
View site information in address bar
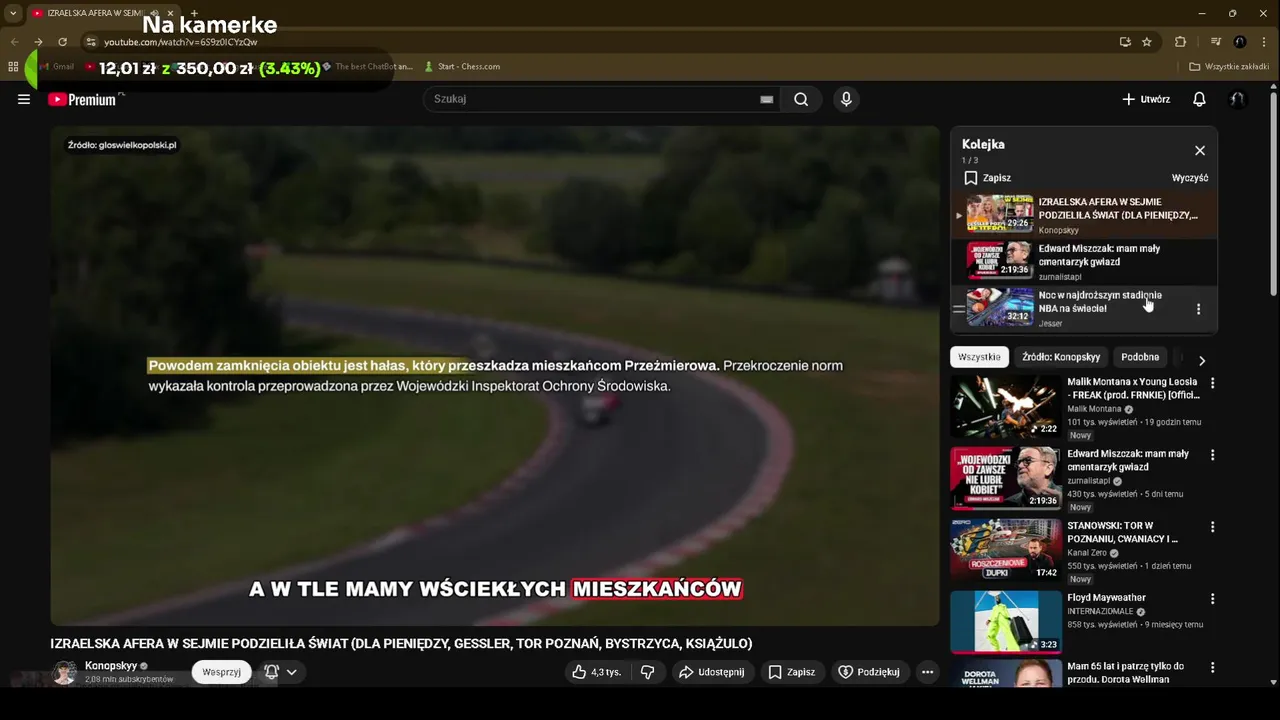point(91,42)
